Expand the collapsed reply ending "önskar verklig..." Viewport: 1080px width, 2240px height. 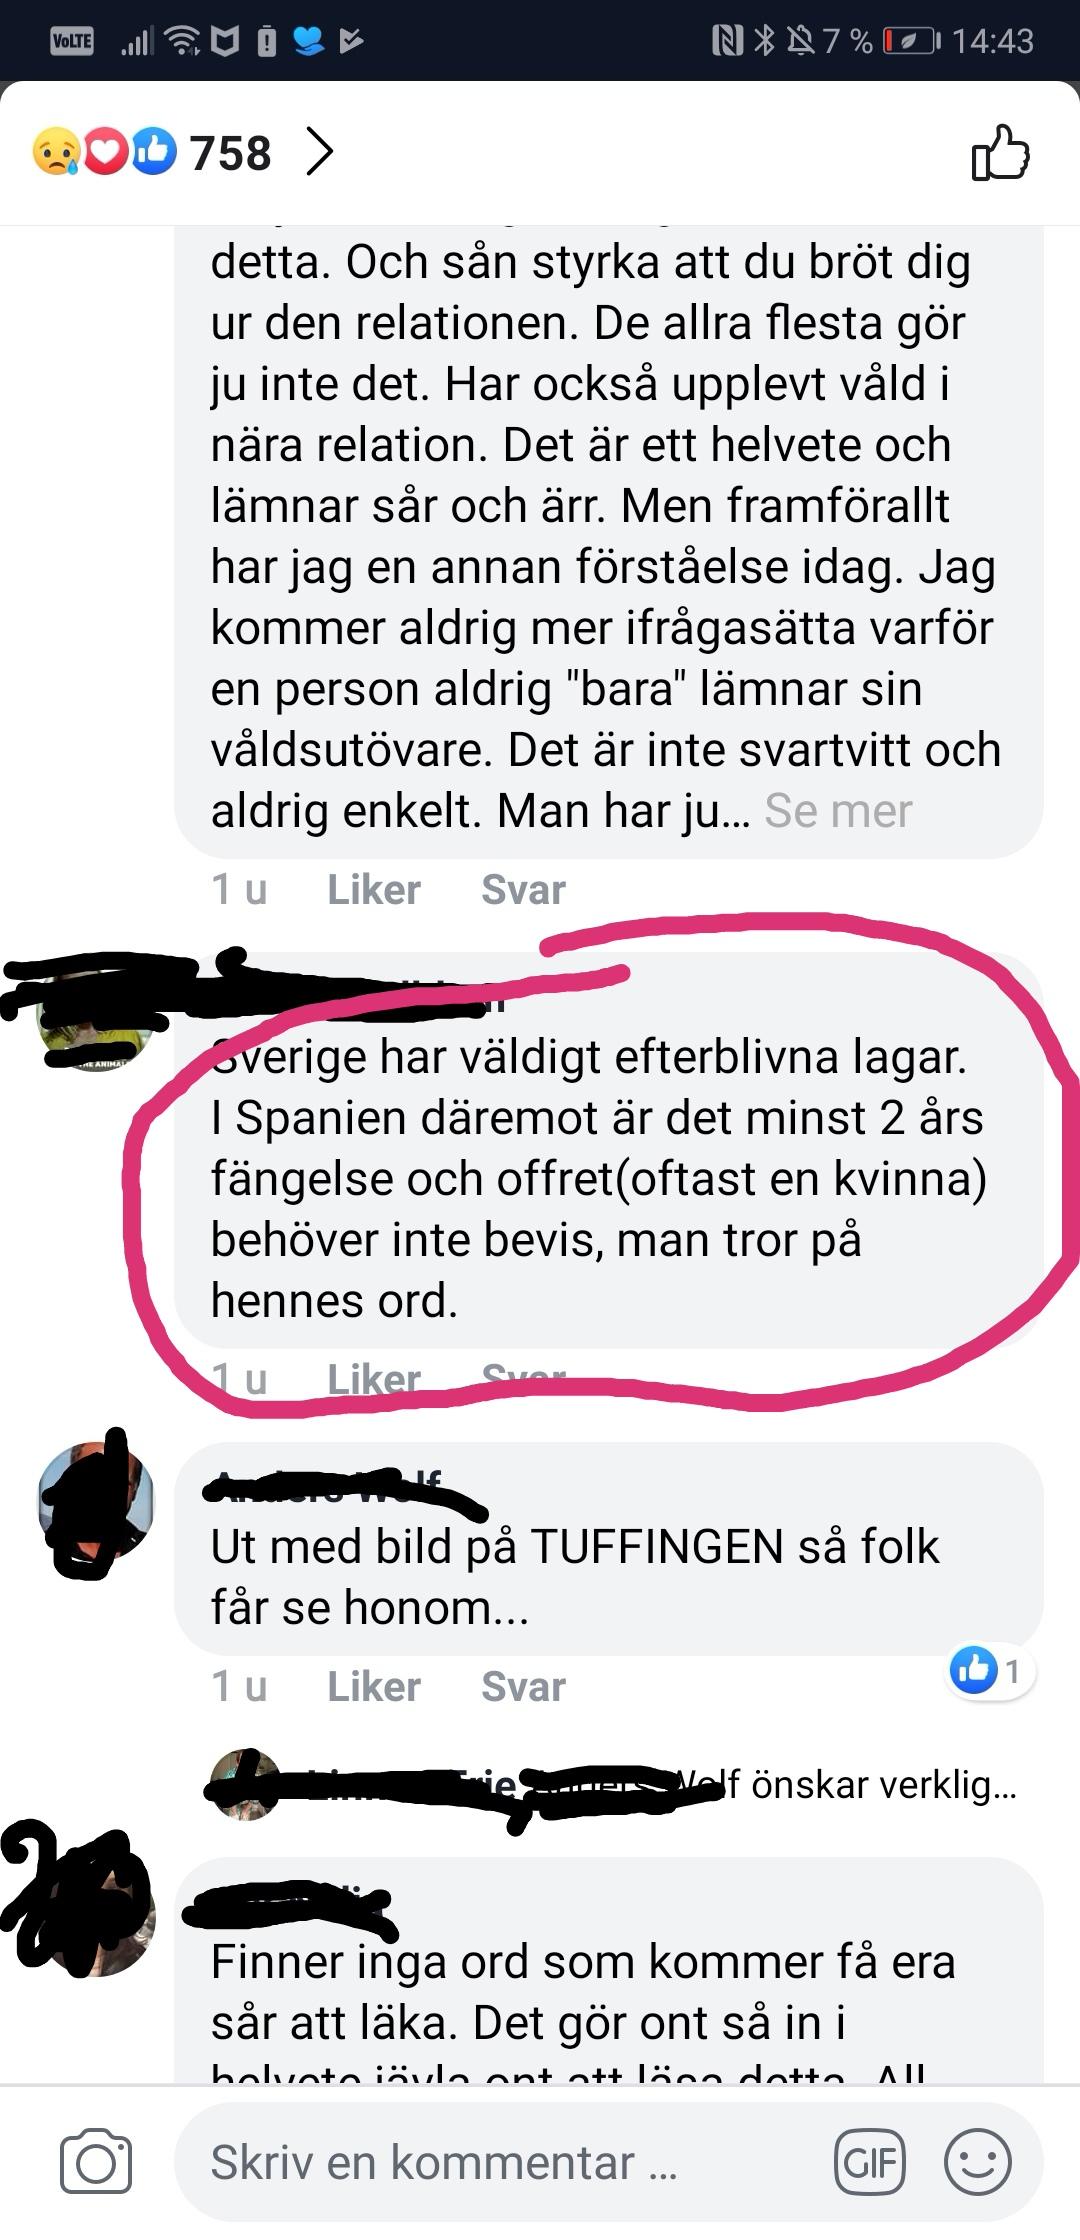point(612,1784)
